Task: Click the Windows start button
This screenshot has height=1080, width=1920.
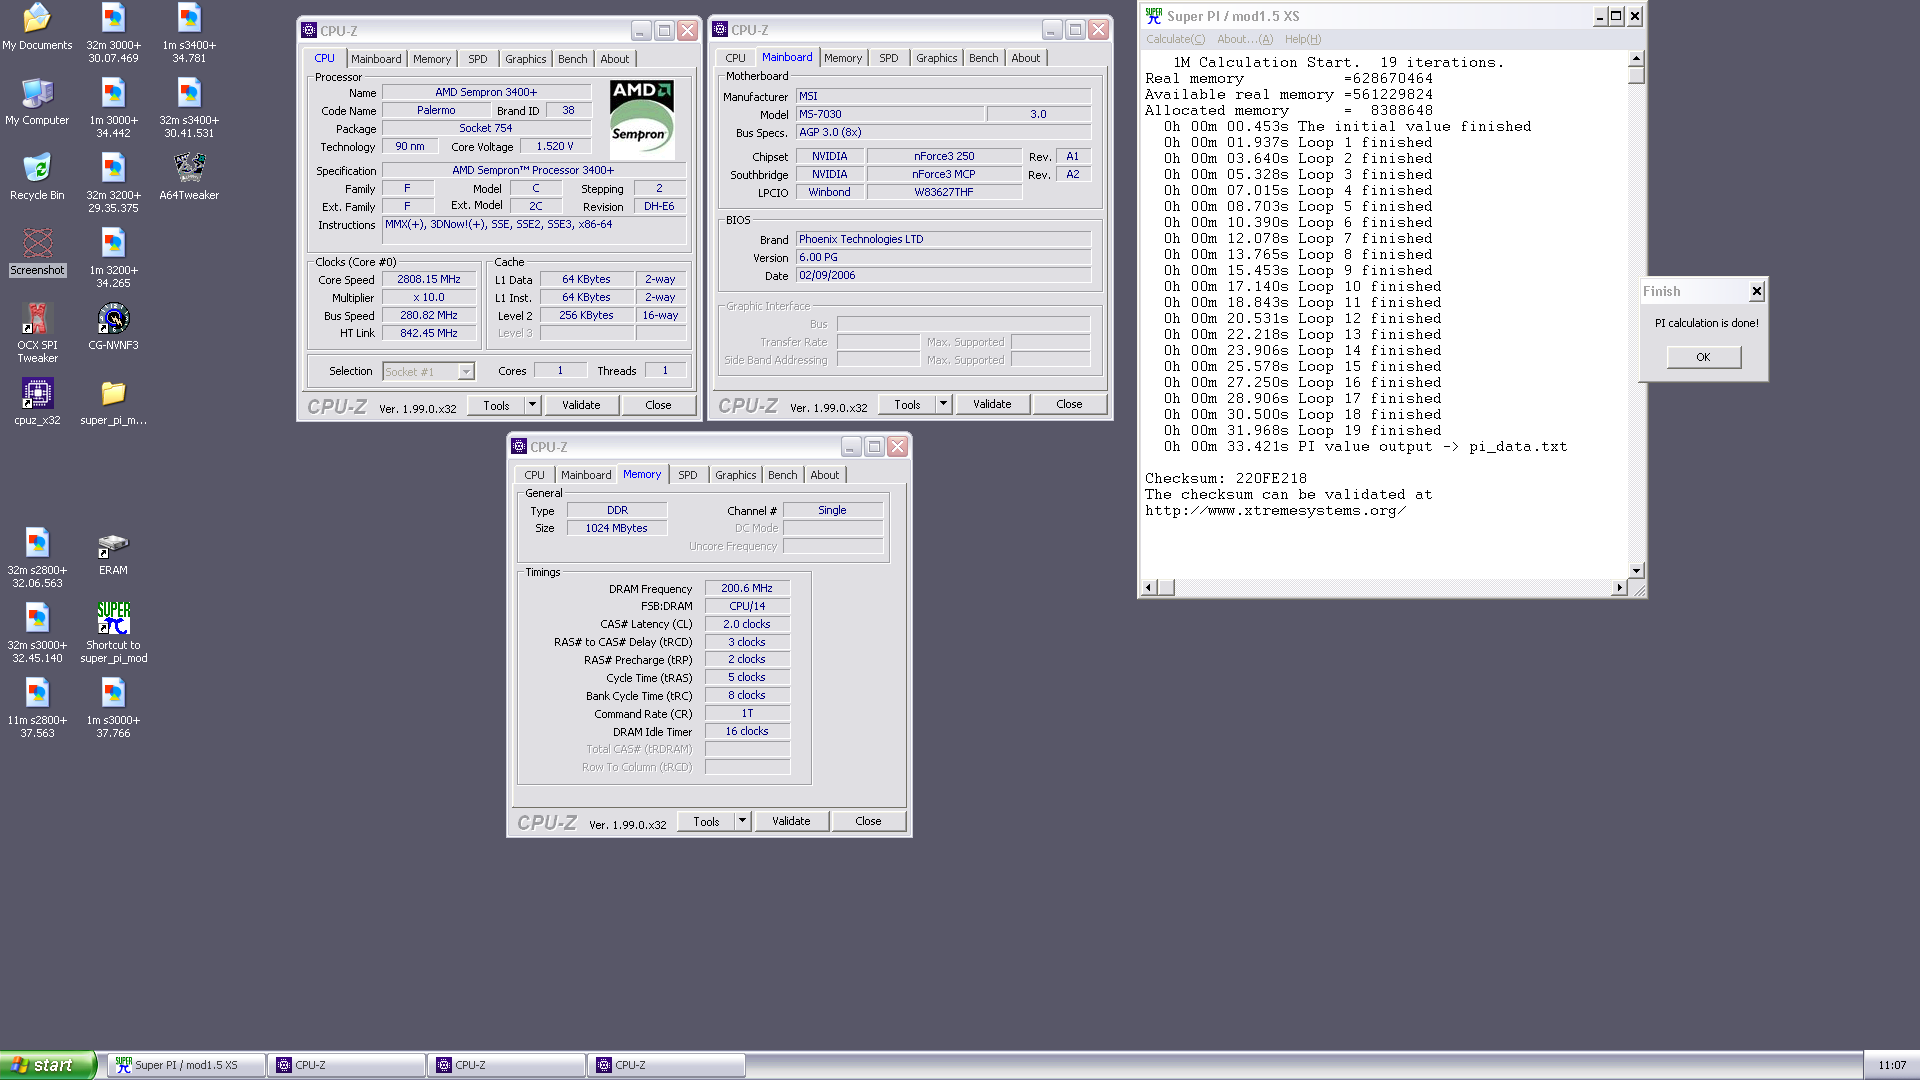Action: click(48, 1065)
